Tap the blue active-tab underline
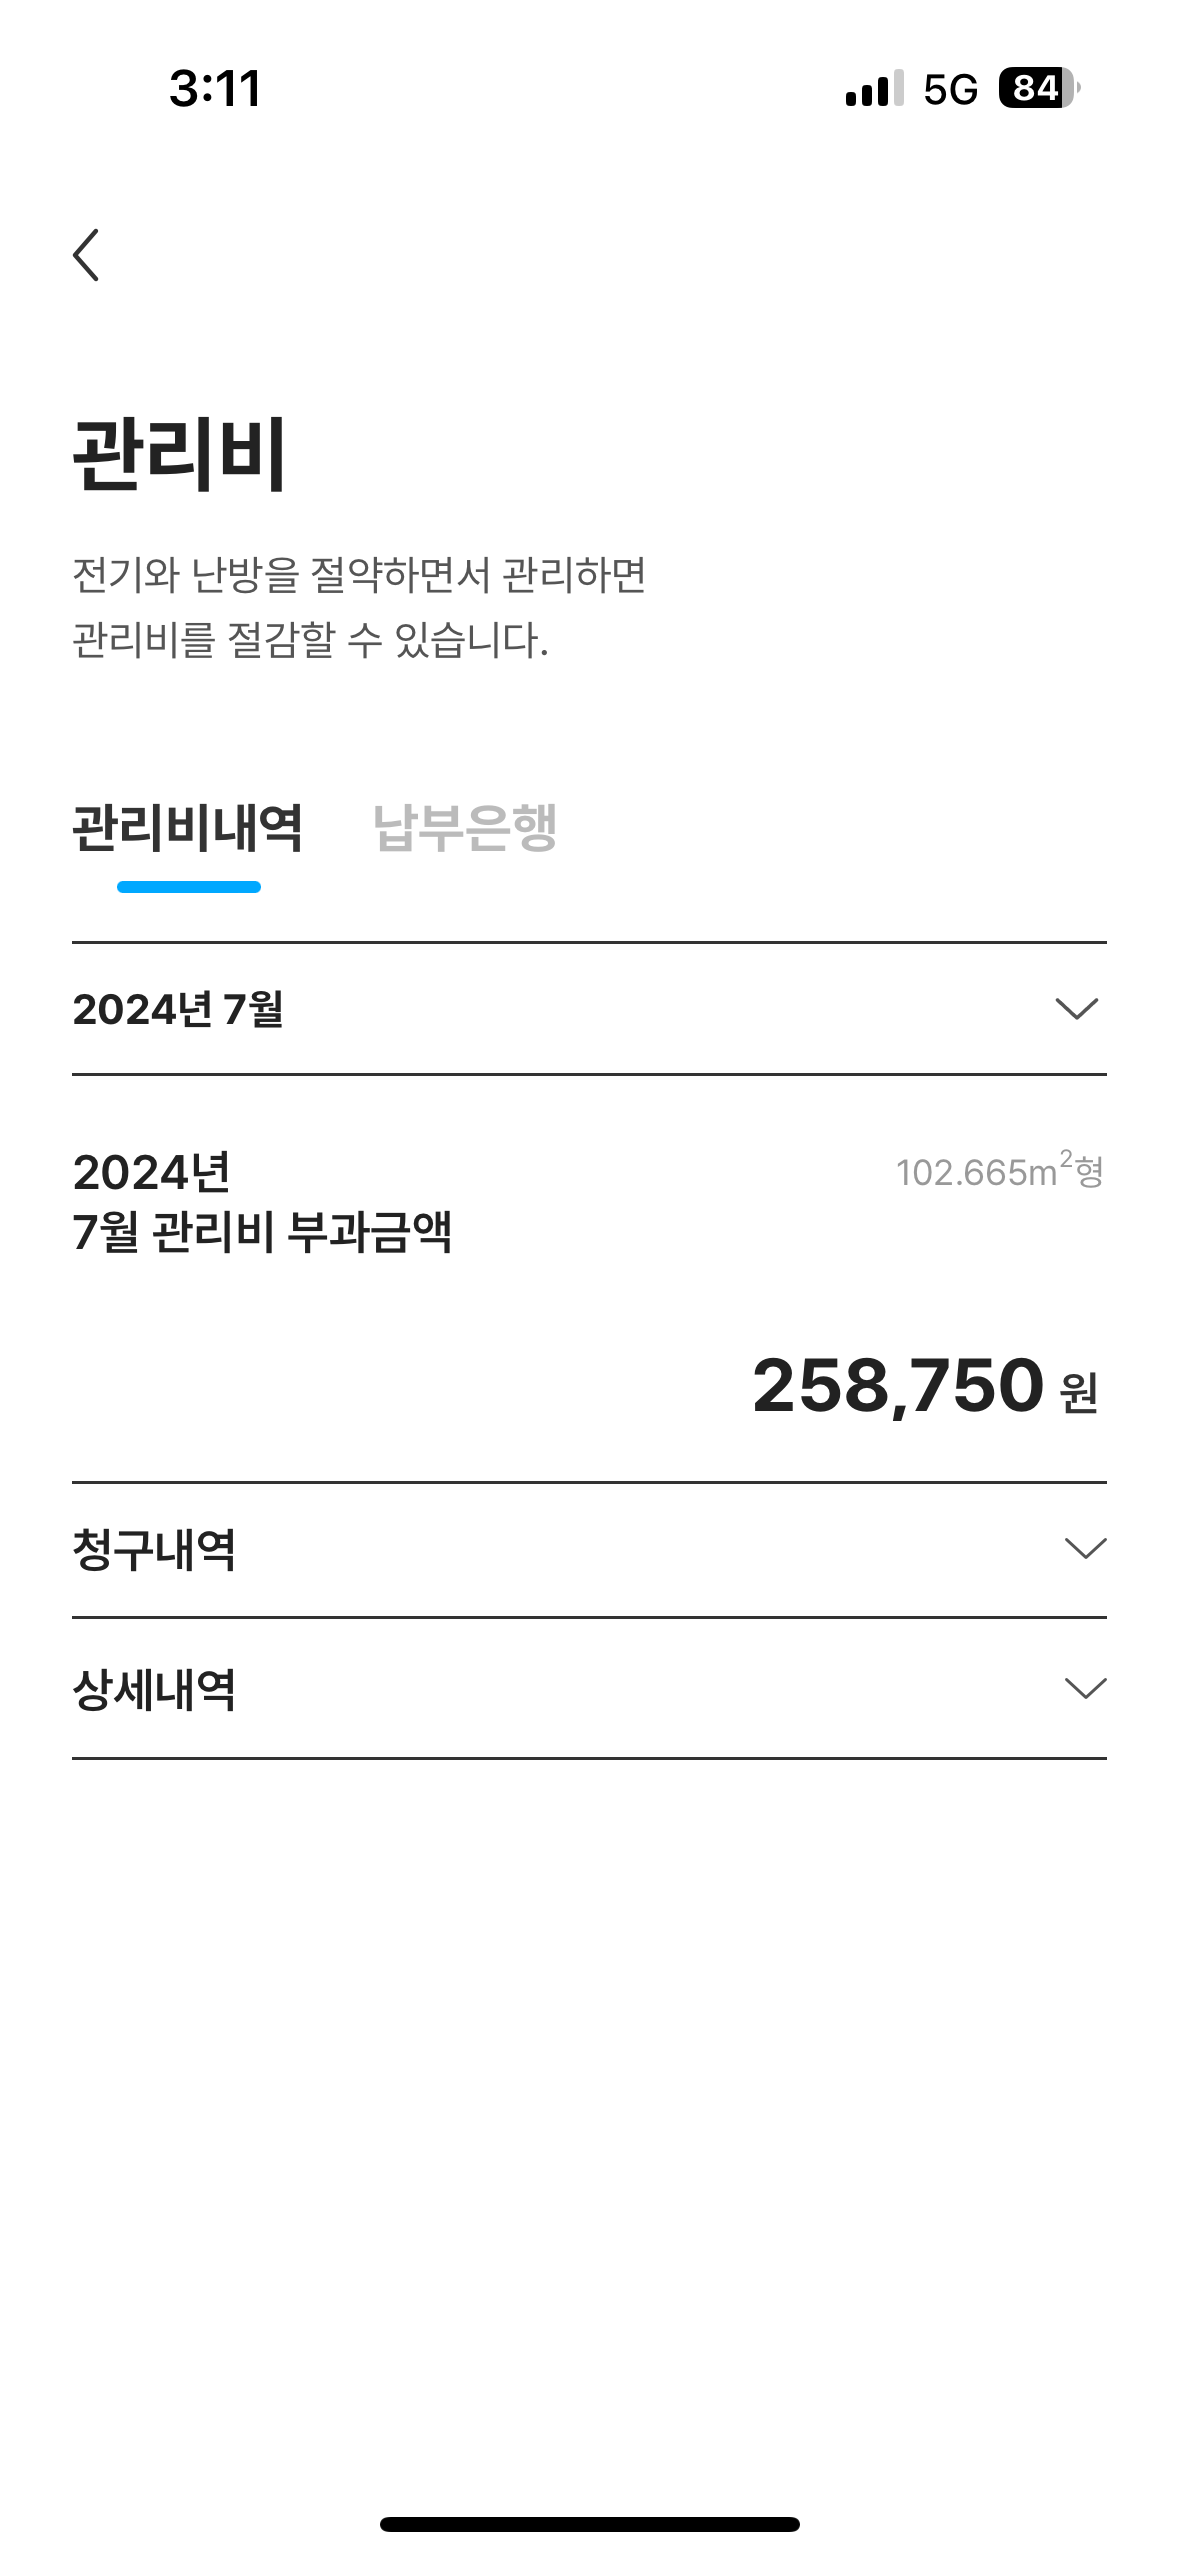Viewport: 1179px width, 2556px height. (188, 887)
